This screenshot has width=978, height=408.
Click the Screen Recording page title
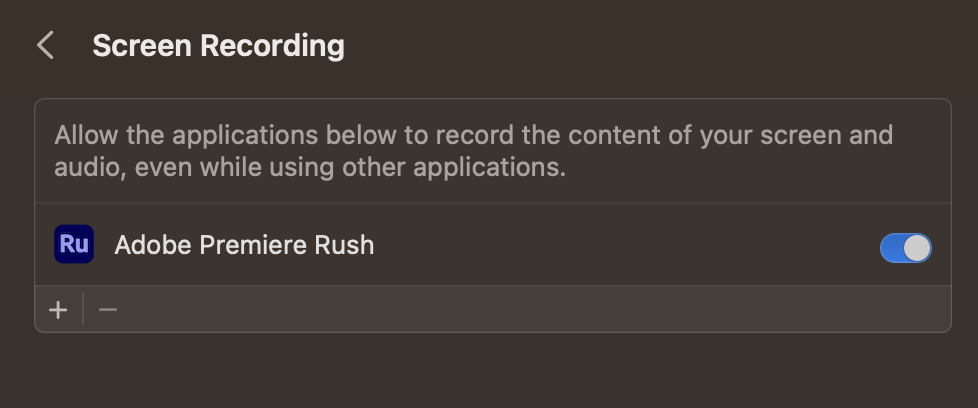pos(218,46)
